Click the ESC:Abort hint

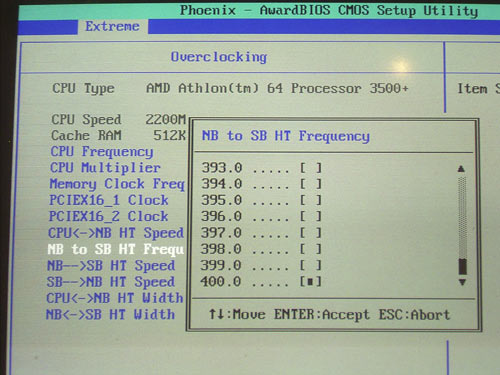[x=414, y=315]
